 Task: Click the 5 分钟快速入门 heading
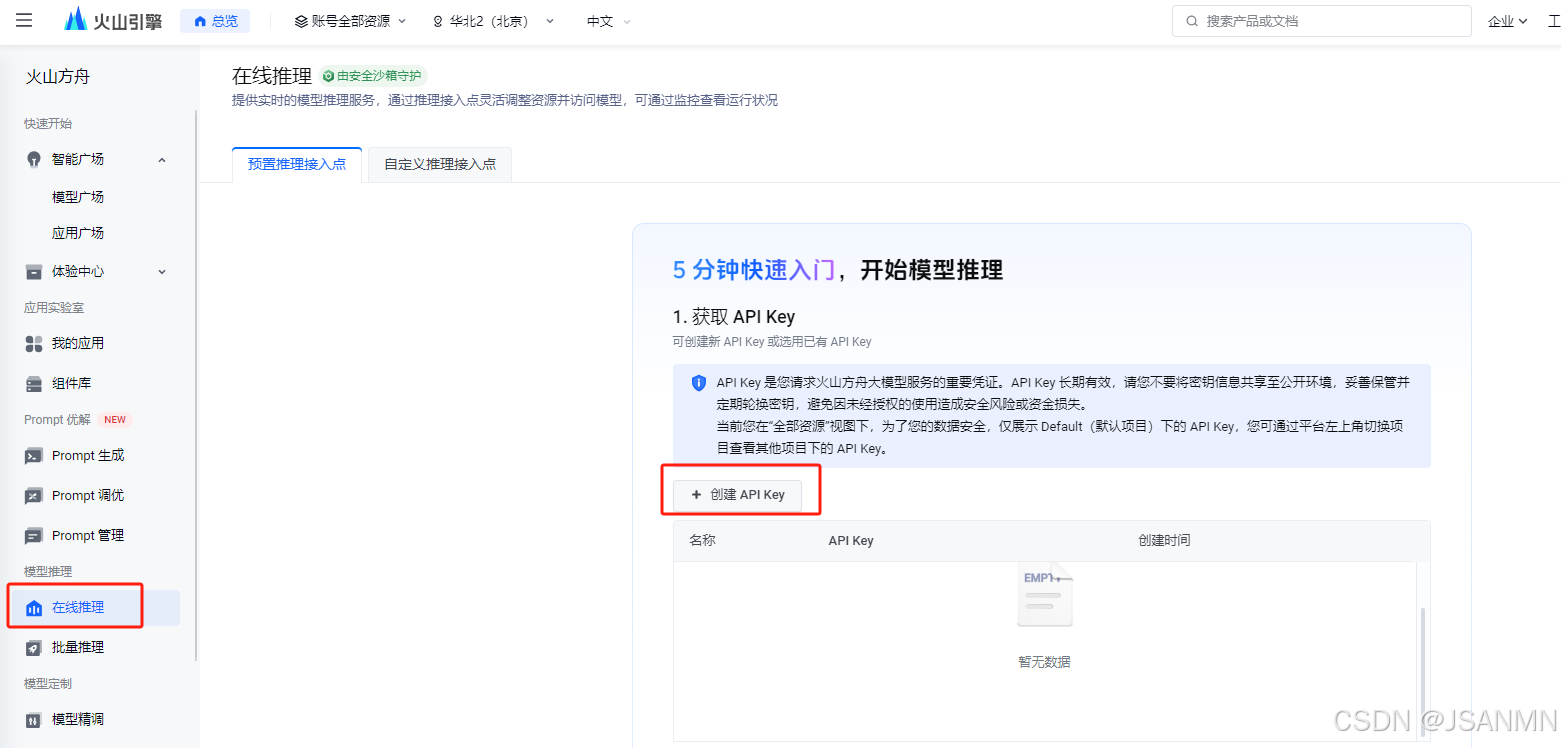[x=754, y=270]
